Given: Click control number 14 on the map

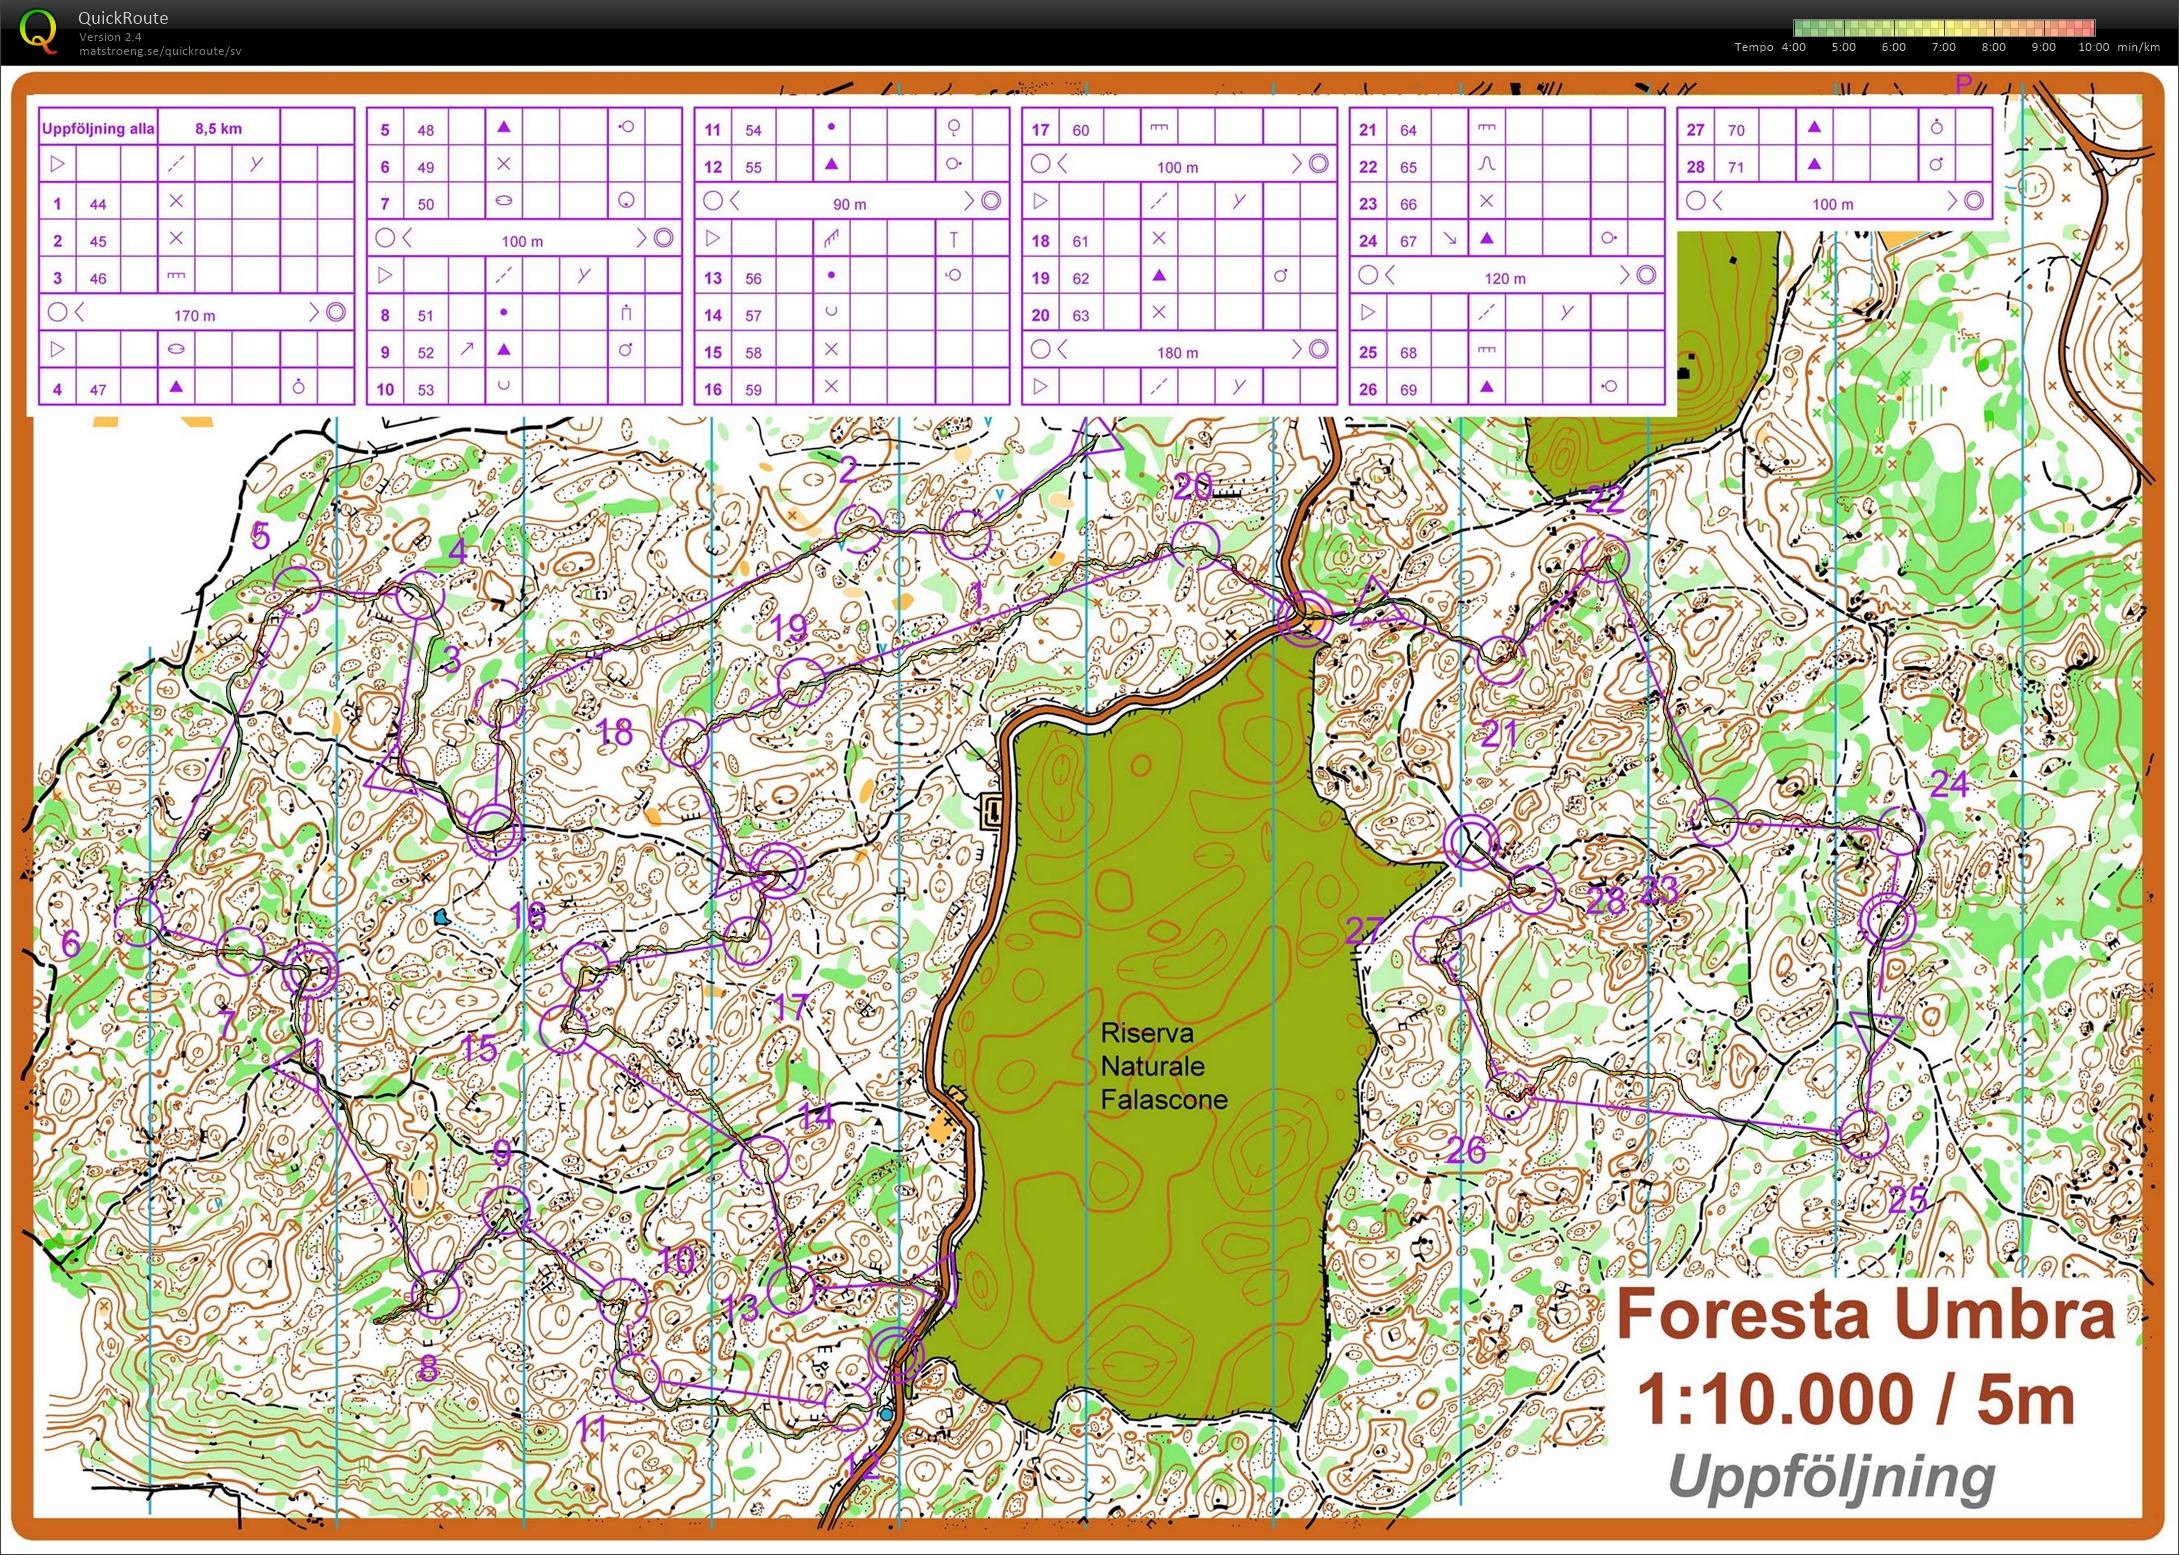Looking at the screenshot, I should [816, 1117].
